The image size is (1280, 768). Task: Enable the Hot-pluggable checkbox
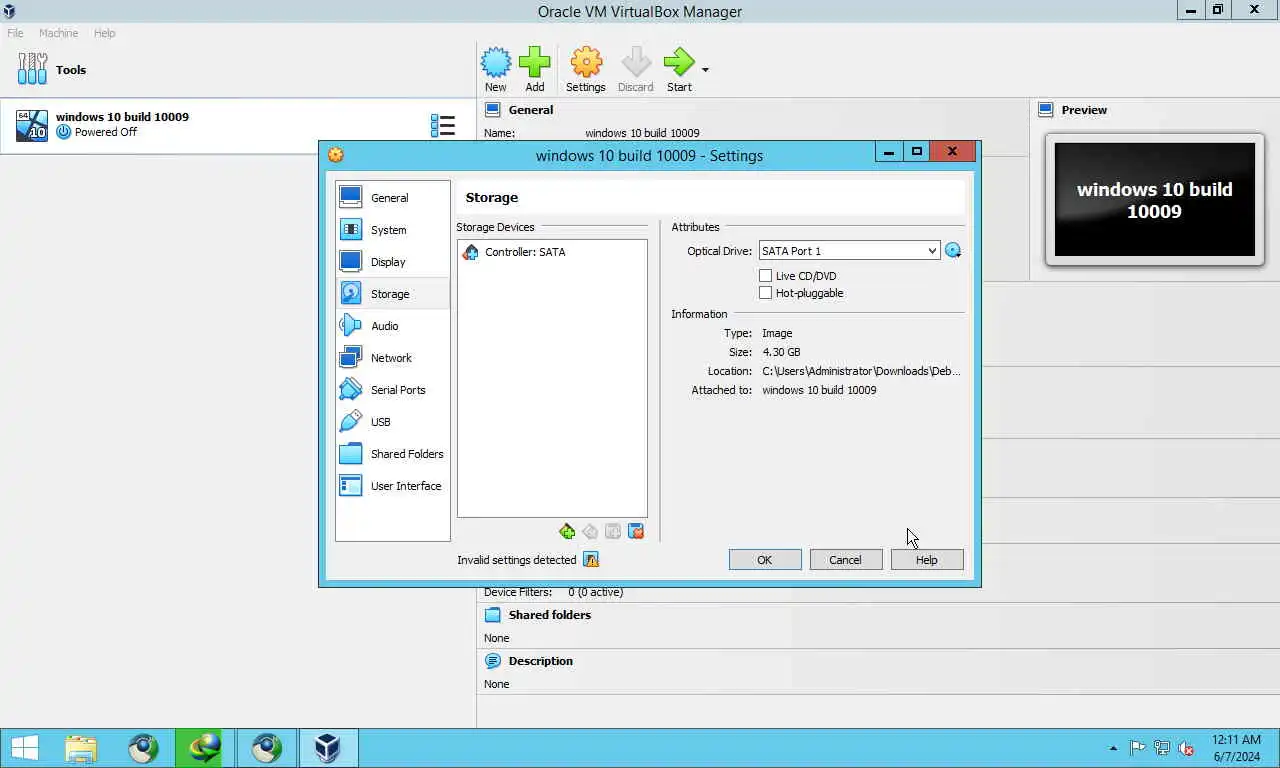coord(766,293)
